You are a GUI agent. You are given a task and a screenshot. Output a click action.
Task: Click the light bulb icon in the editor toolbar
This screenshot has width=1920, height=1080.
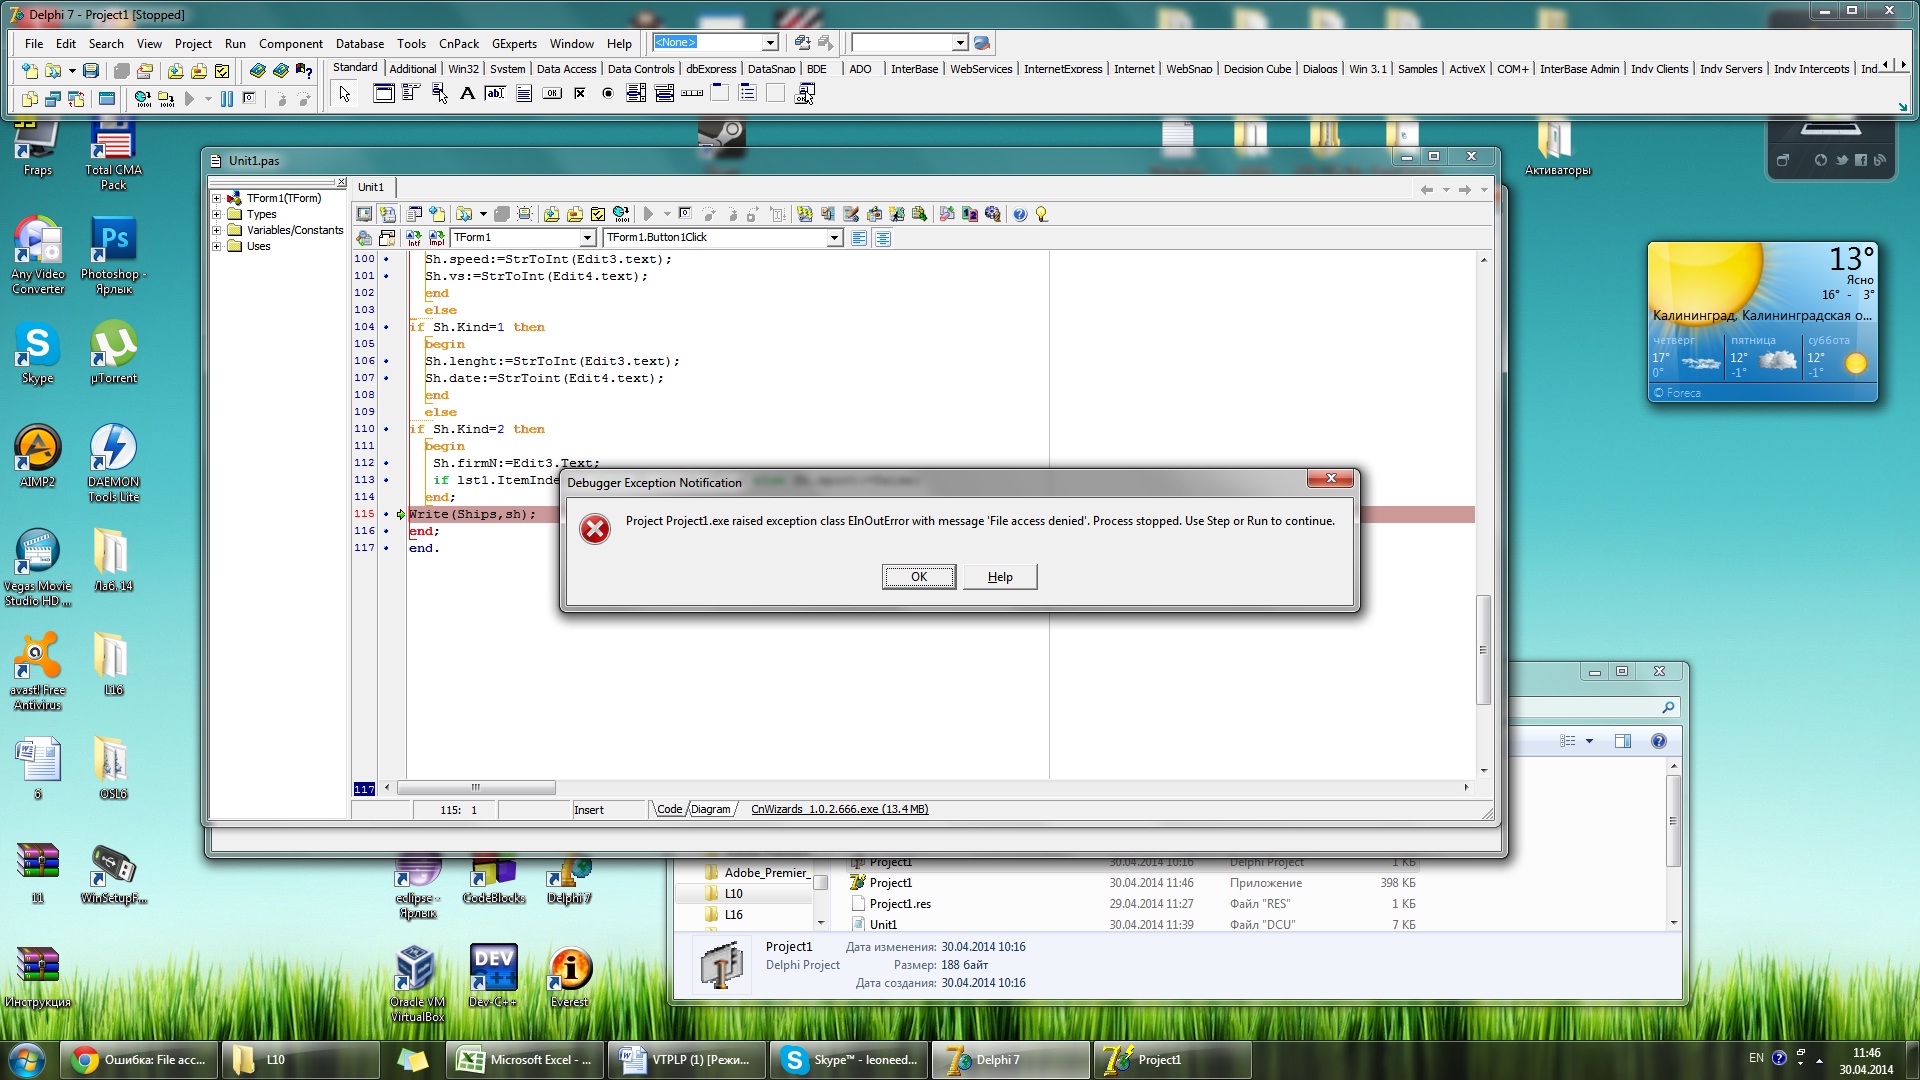1042,214
